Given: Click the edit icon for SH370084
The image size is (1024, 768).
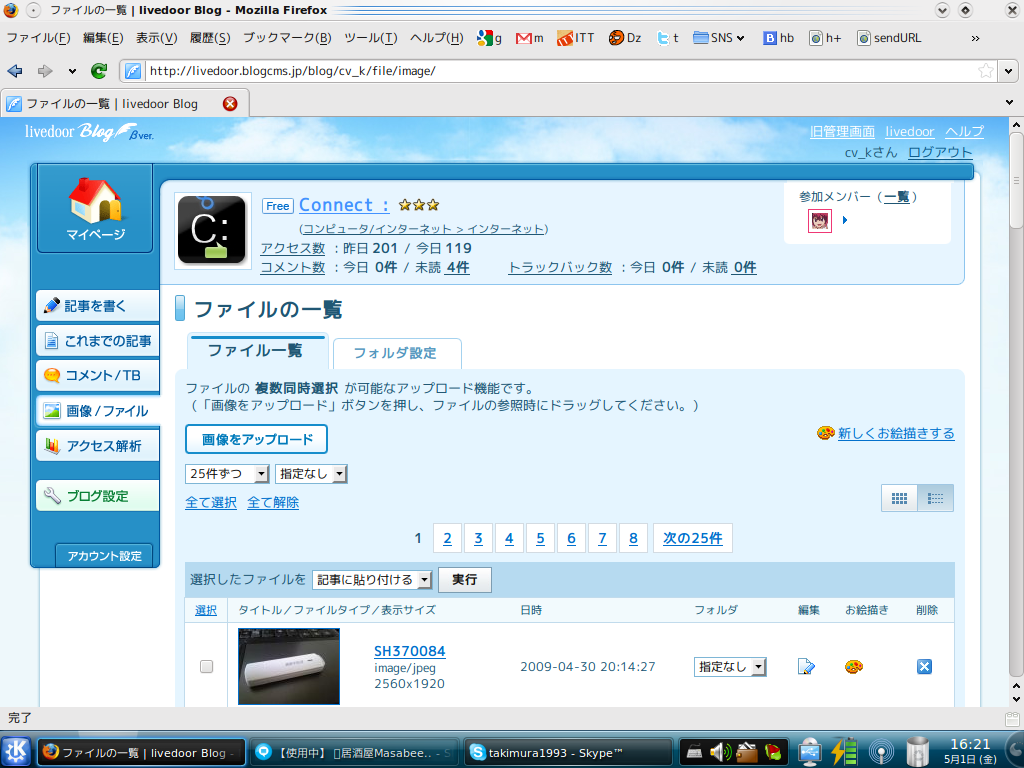Looking at the screenshot, I should coord(807,666).
